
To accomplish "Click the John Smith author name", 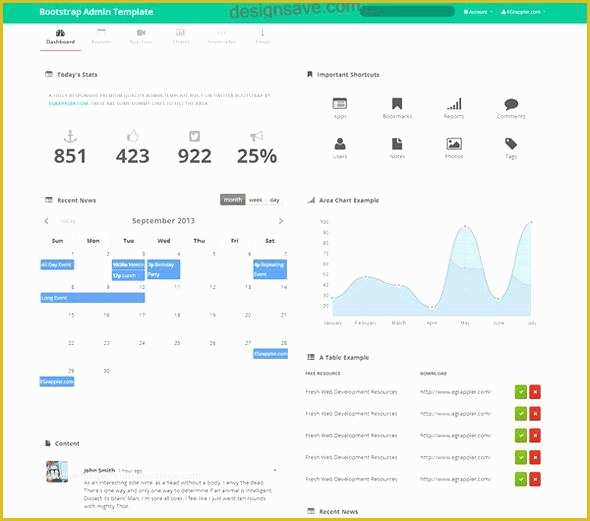I will (x=99, y=470).
